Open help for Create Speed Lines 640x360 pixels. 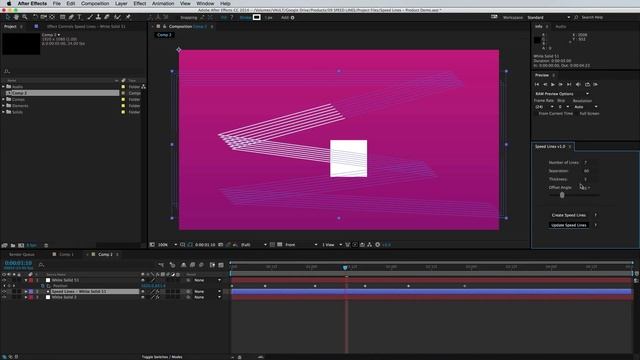pos(596,215)
